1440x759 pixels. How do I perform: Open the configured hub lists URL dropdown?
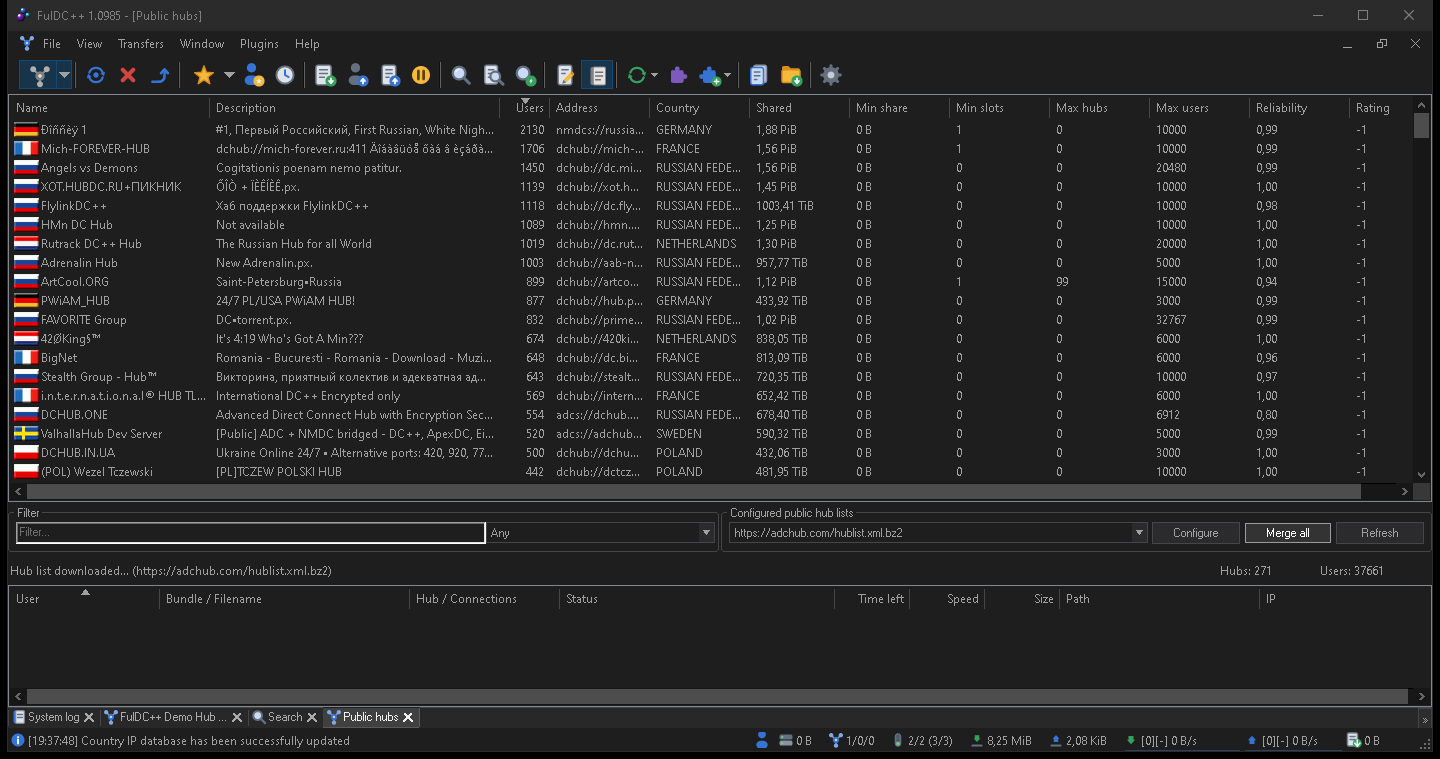point(1139,533)
